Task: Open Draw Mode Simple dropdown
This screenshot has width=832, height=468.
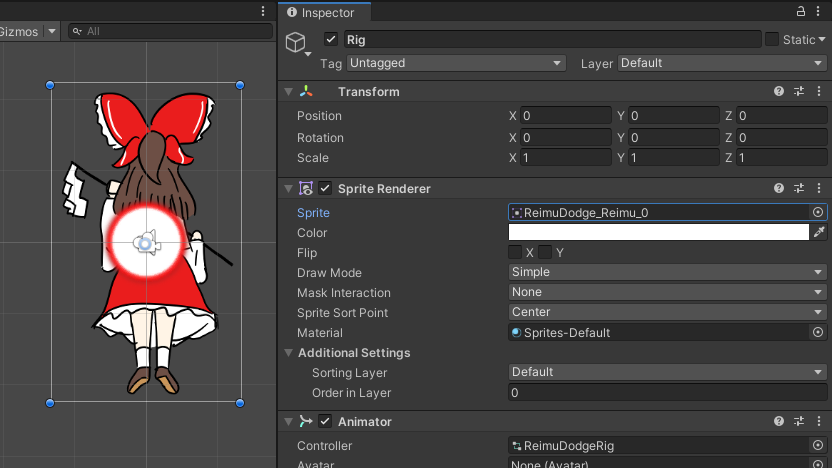Action: [668, 272]
